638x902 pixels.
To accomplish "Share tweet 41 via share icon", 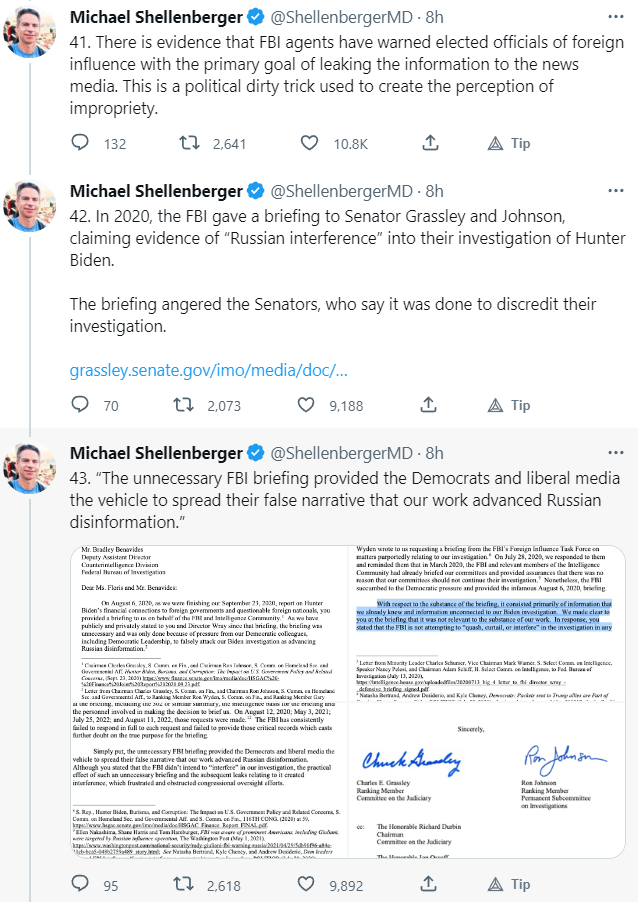I will (x=427, y=144).
